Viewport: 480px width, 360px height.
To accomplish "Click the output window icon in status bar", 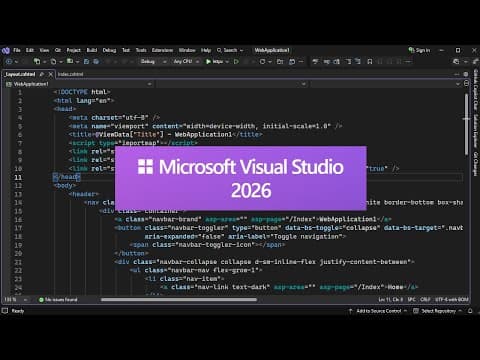I will 5,311.
